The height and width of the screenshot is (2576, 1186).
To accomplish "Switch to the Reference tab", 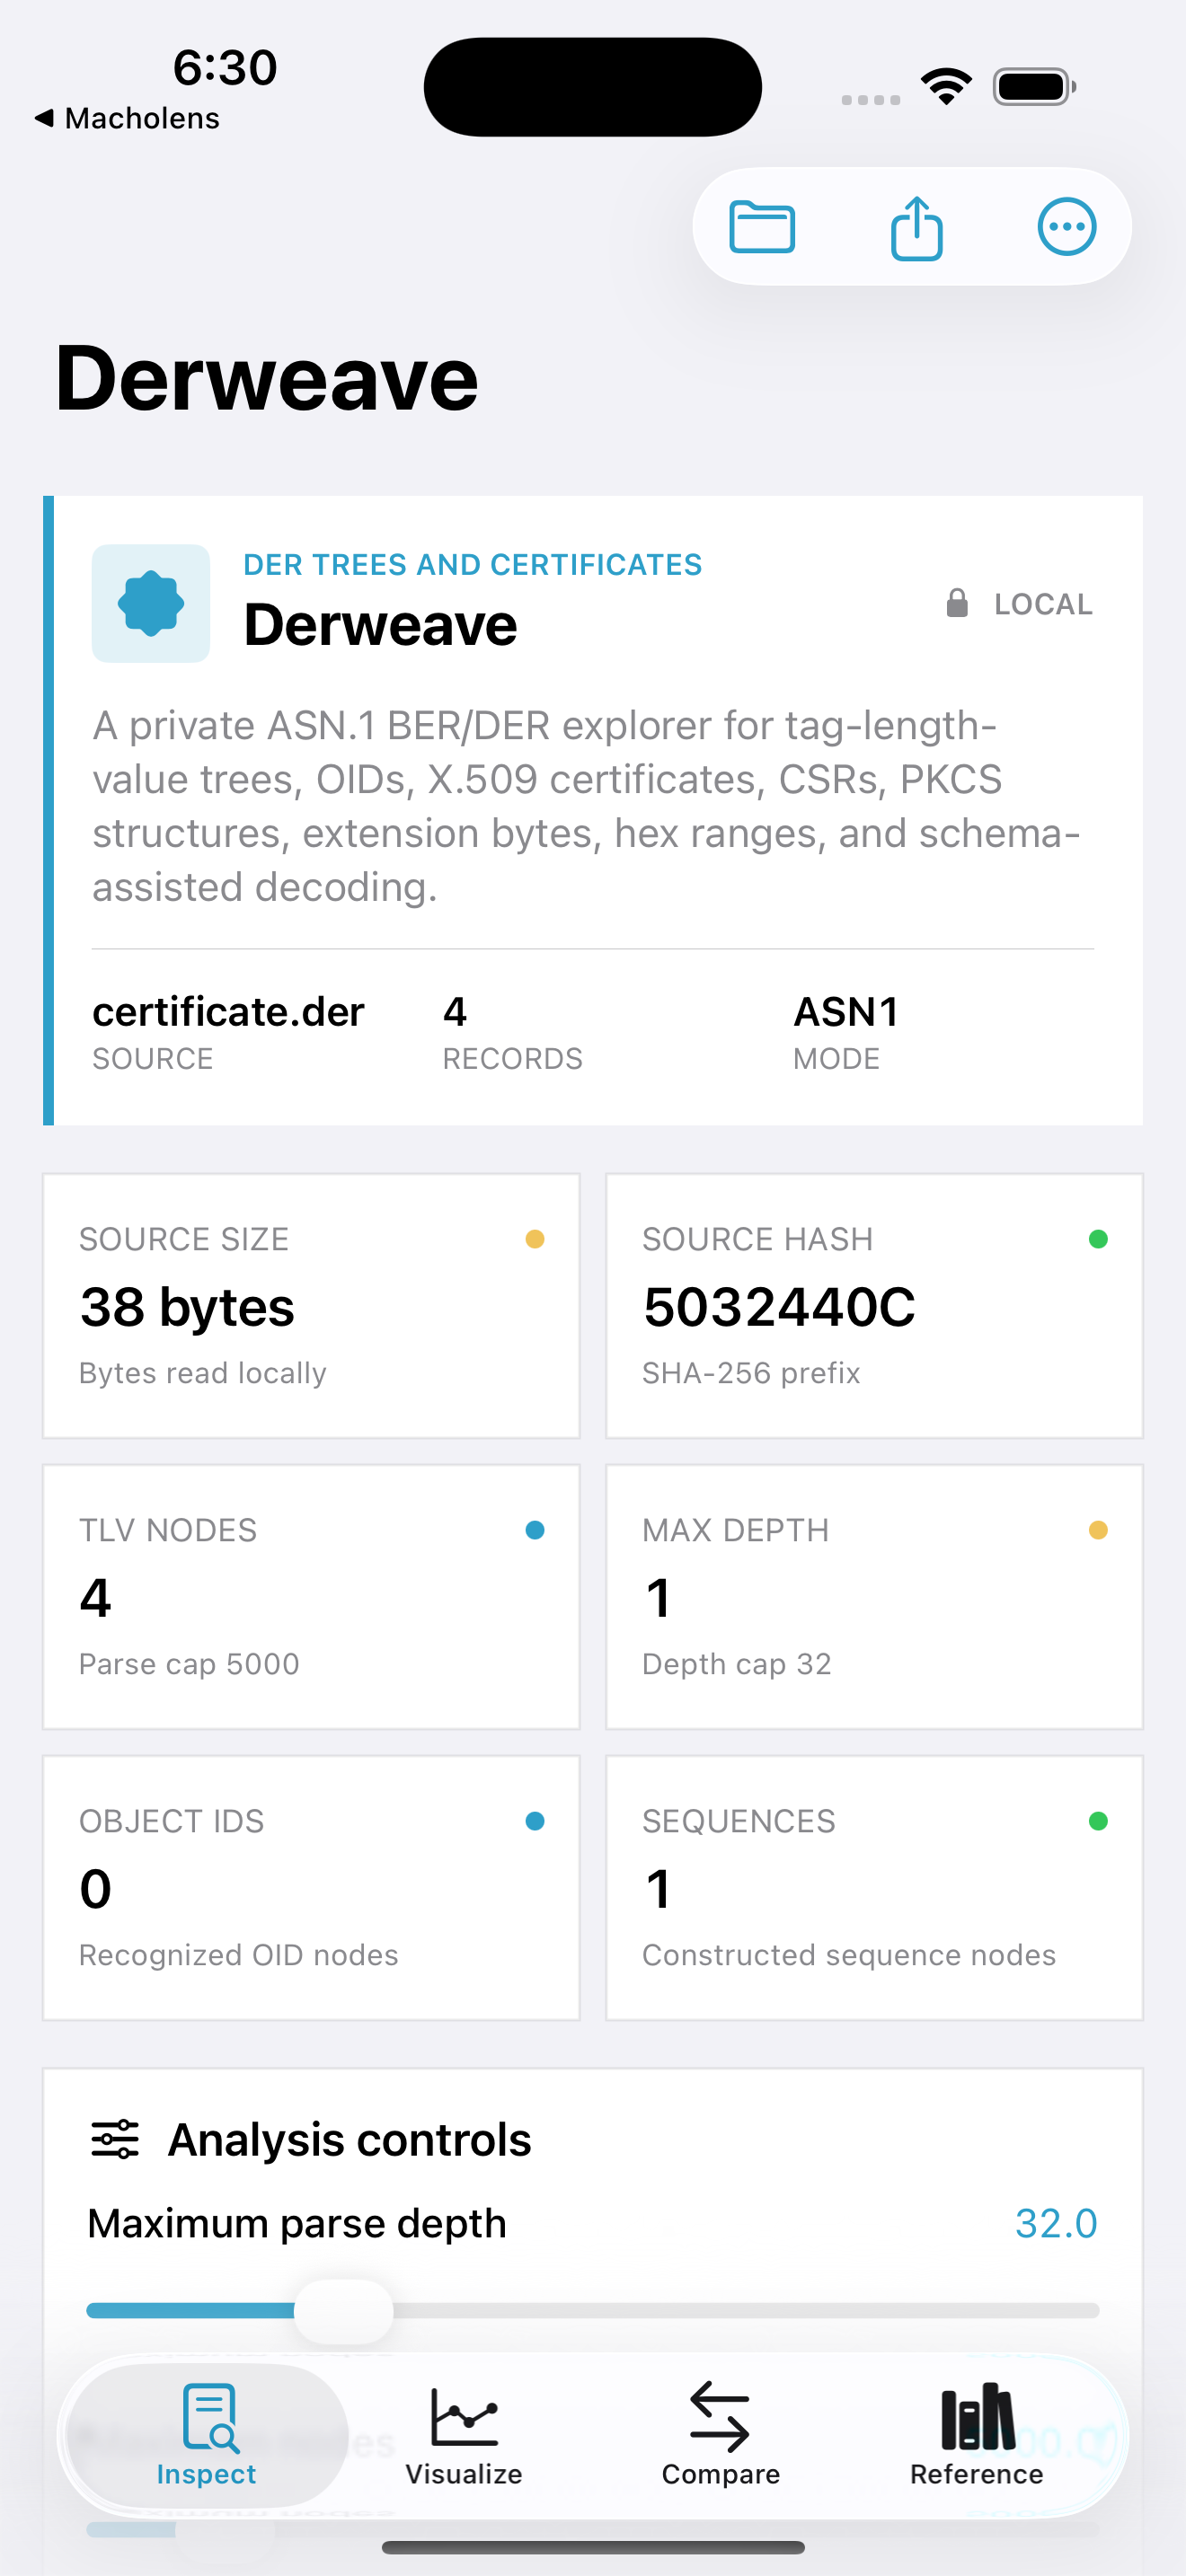I will (977, 2435).
